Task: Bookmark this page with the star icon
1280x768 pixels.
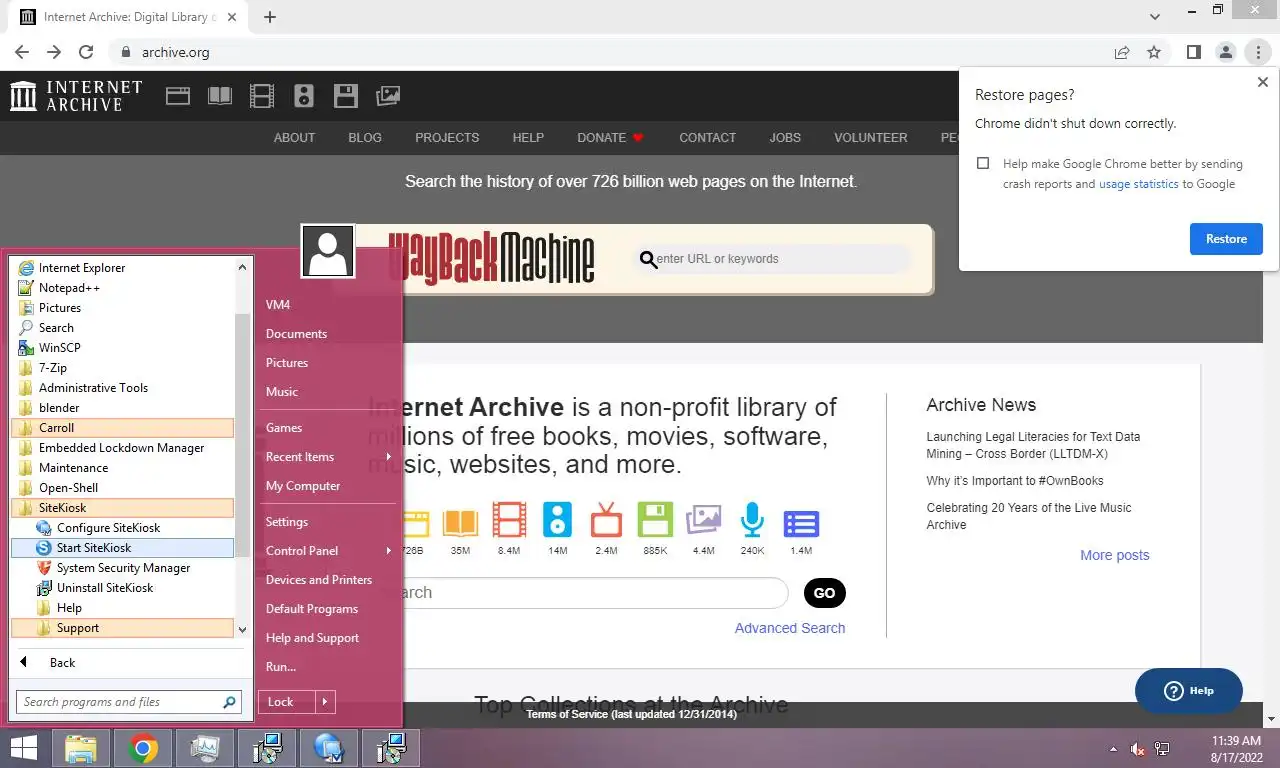Action: pos(1154,52)
